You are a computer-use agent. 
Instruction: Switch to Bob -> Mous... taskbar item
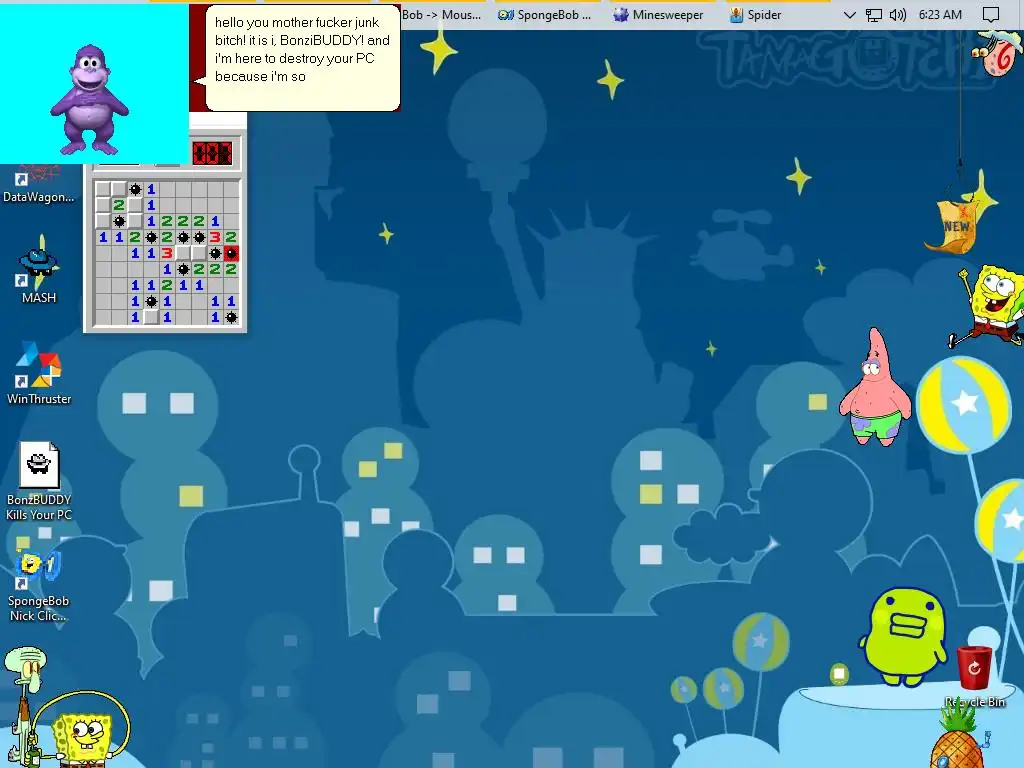tap(441, 14)
